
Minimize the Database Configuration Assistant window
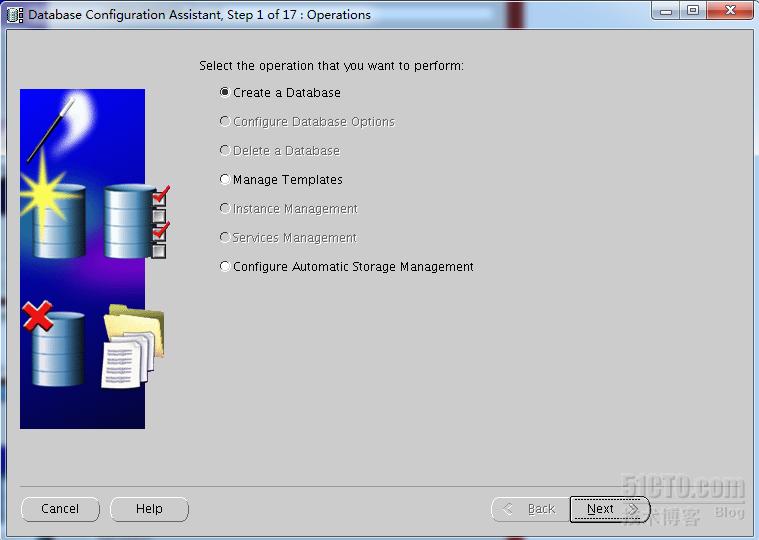point(666,11)
